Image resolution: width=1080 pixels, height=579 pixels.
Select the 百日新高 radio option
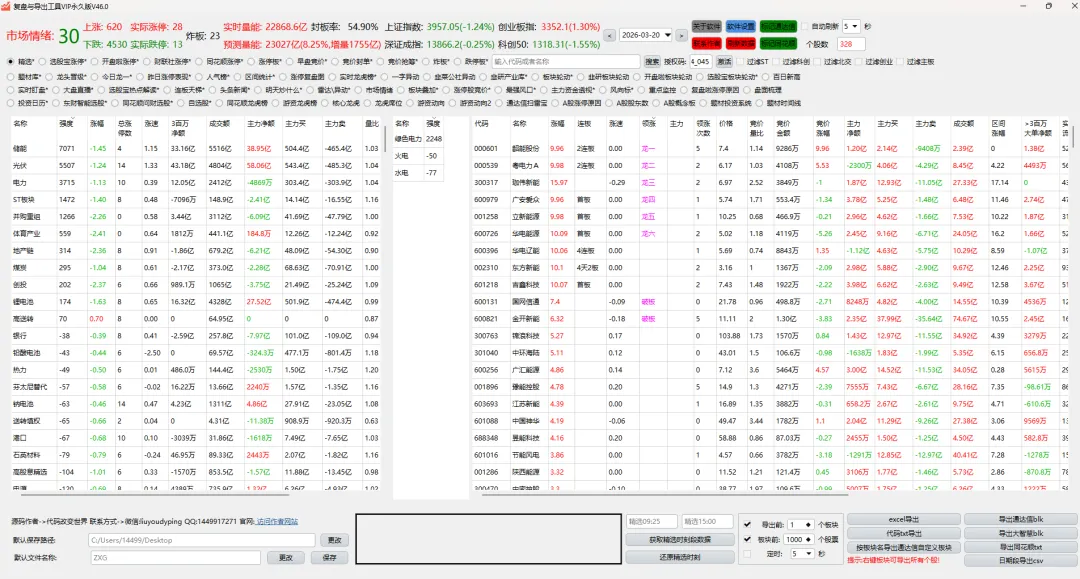pos(765,77)
